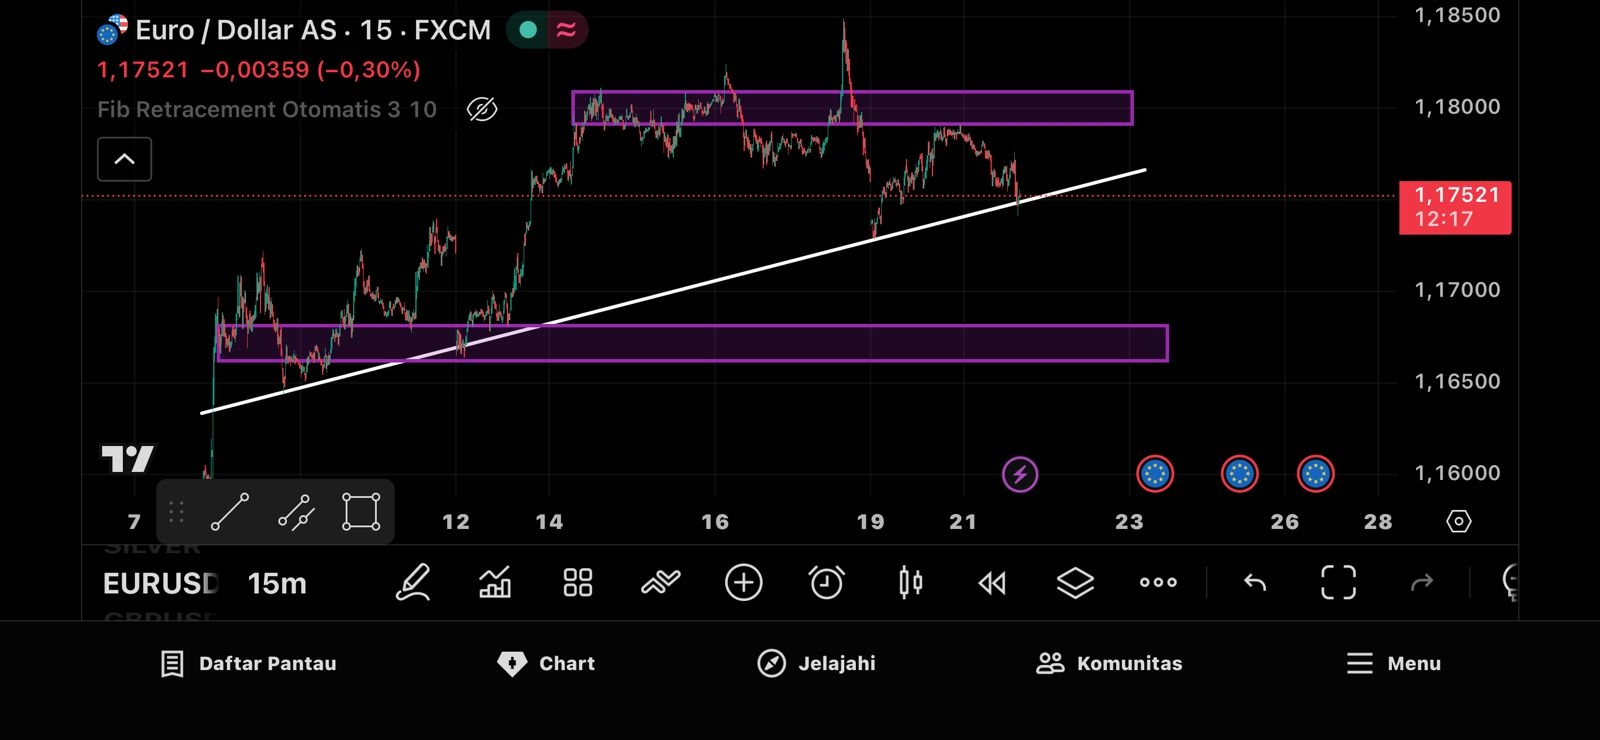Toggle Fib Retracement indicator visibility
The height and width of the screenshot is (740, 1600).
pos(482,109)
